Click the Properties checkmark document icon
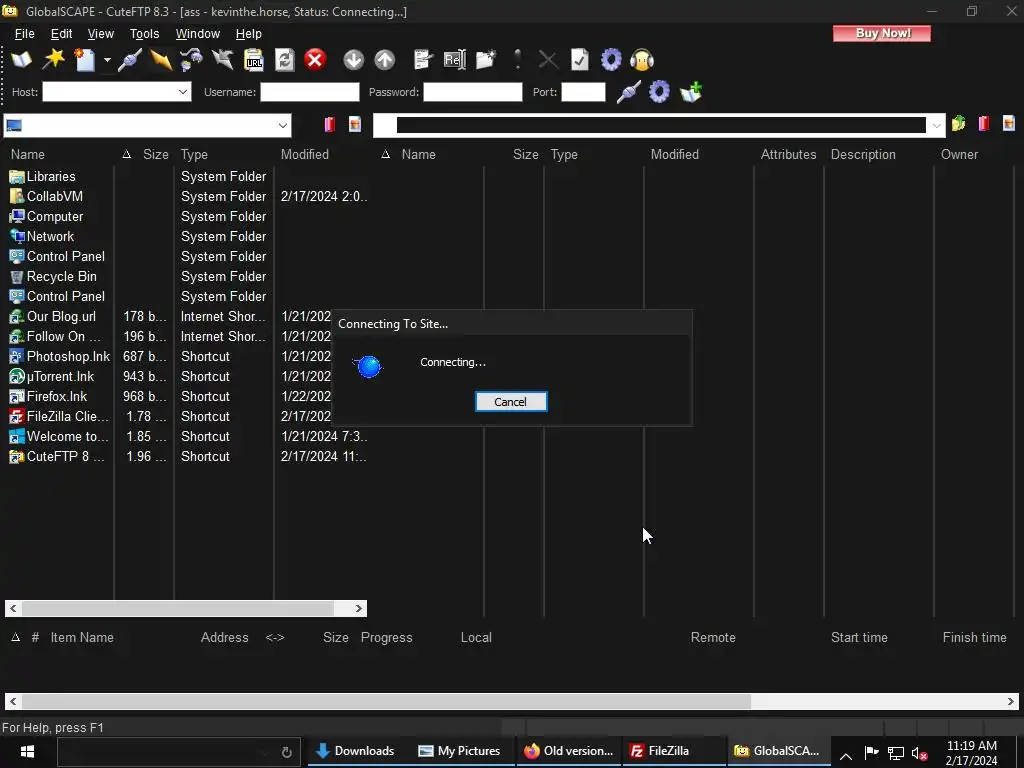Image resolution: width=1024 pixels, height=768 pixels. pyautogui.click(x=580, y=60)
